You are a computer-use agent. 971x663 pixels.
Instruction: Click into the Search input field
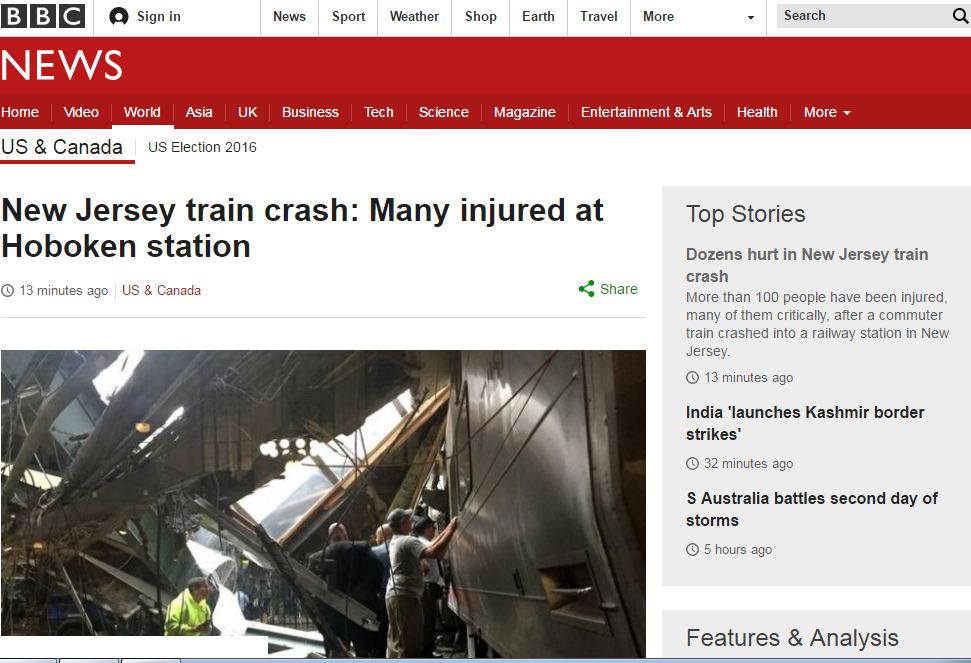864,16
